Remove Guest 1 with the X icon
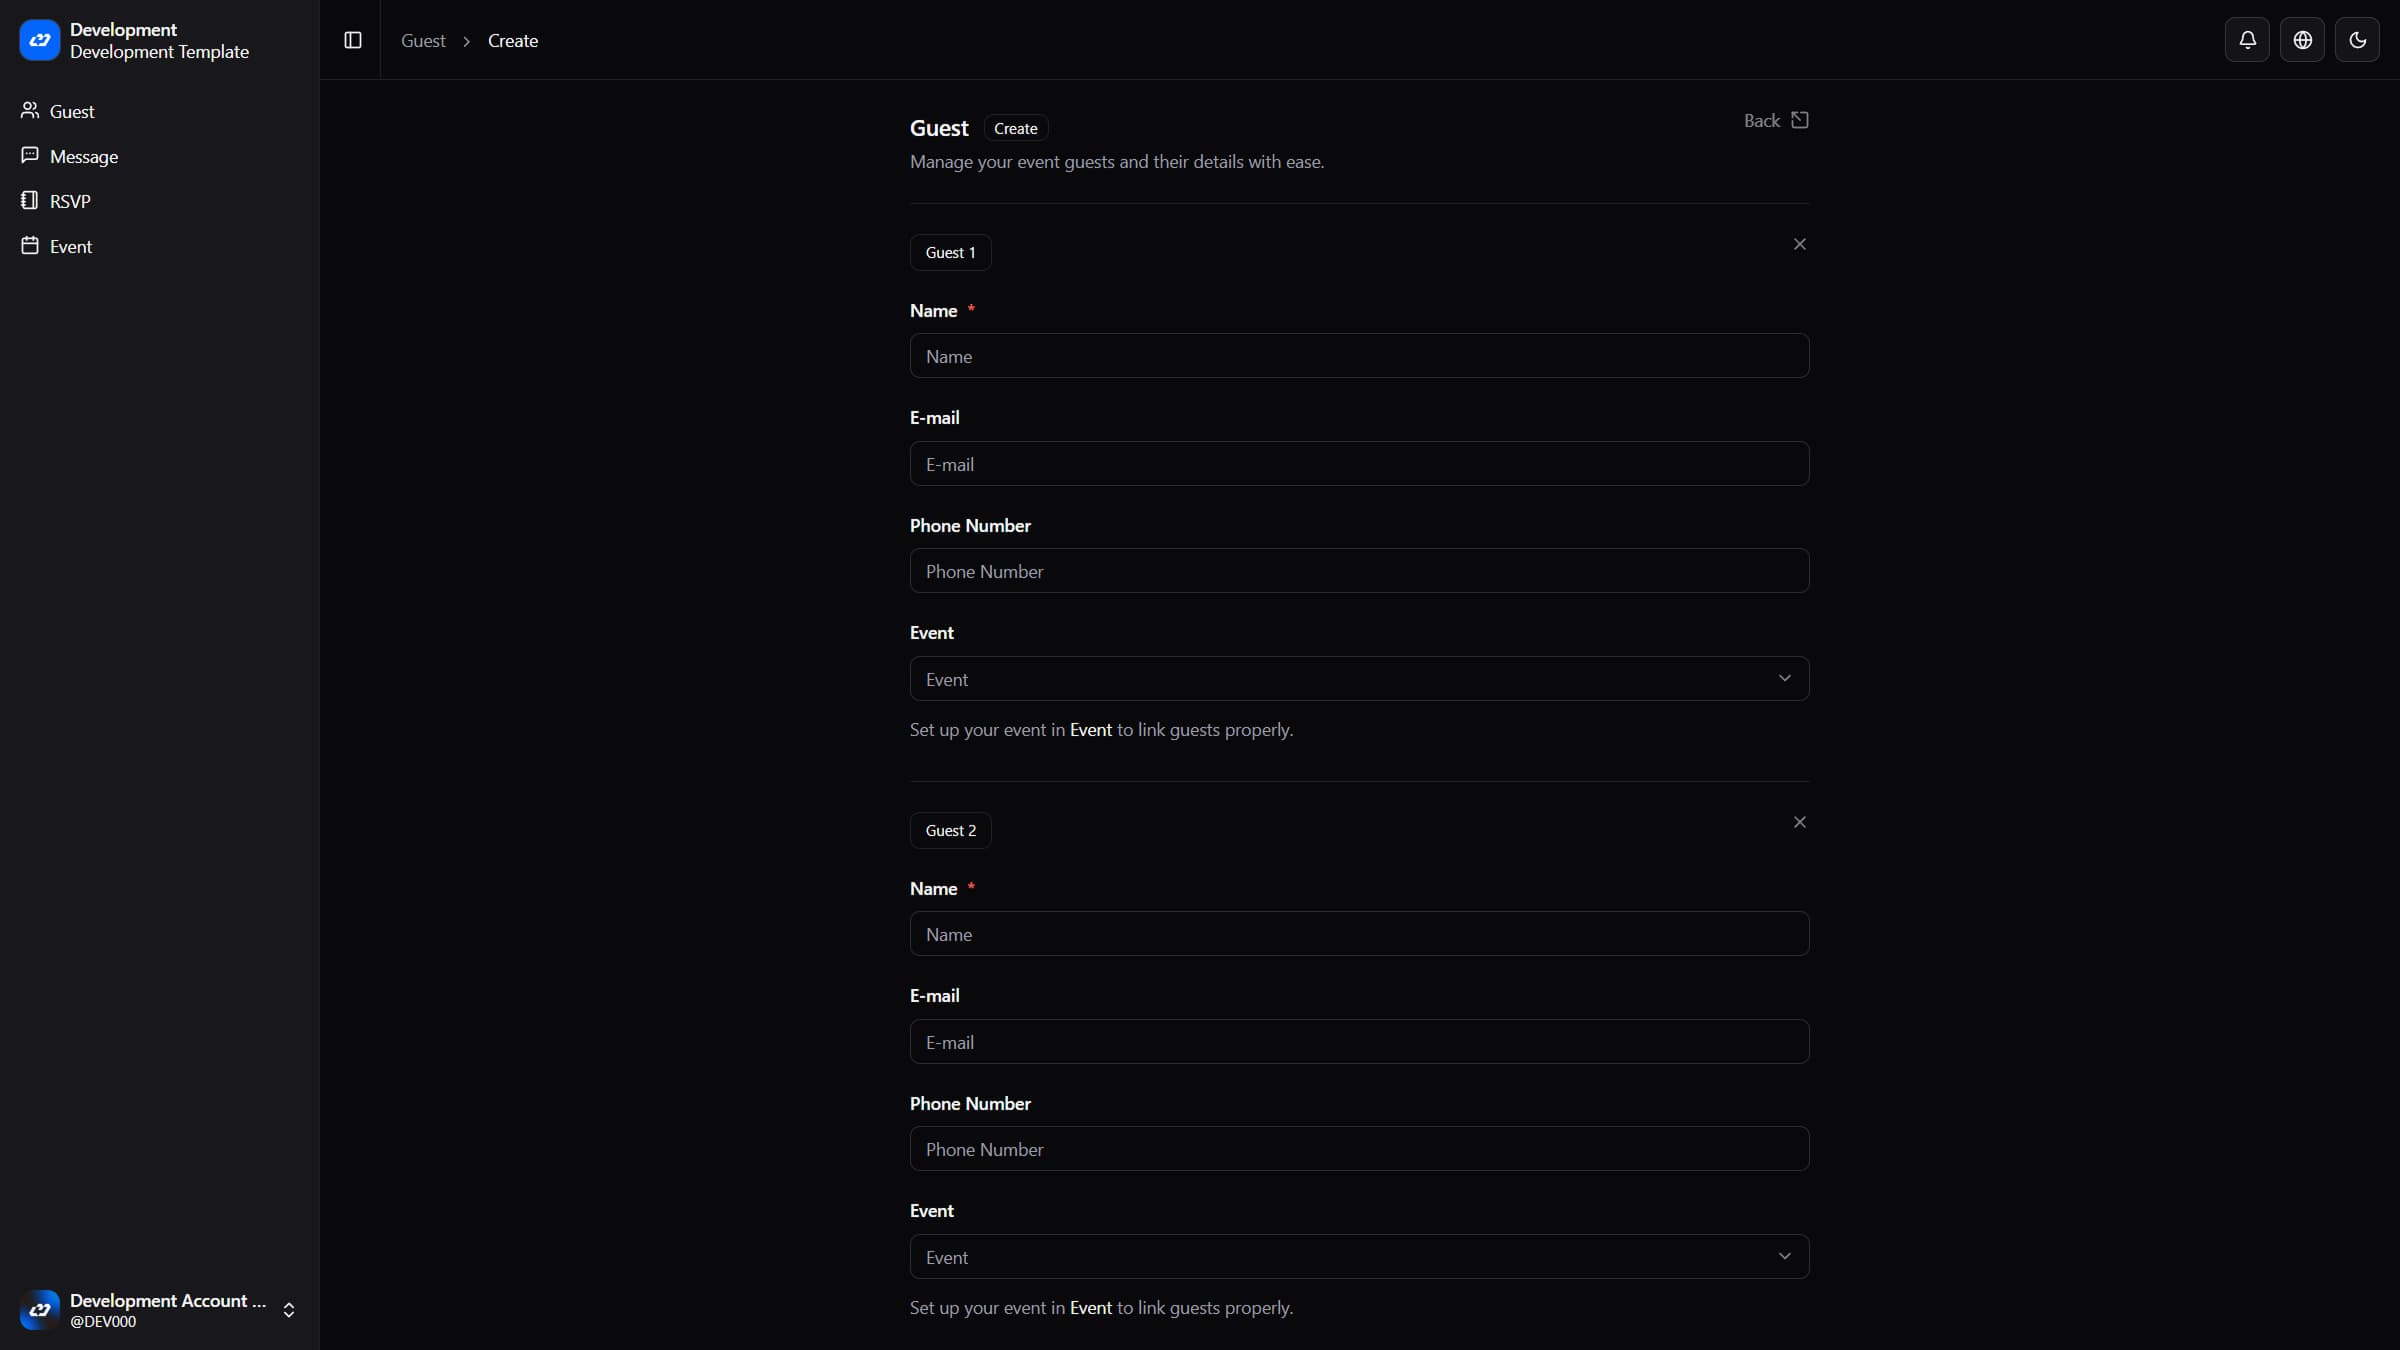The width and height of the screenshot is (2400, 1350). point(1799,244)
